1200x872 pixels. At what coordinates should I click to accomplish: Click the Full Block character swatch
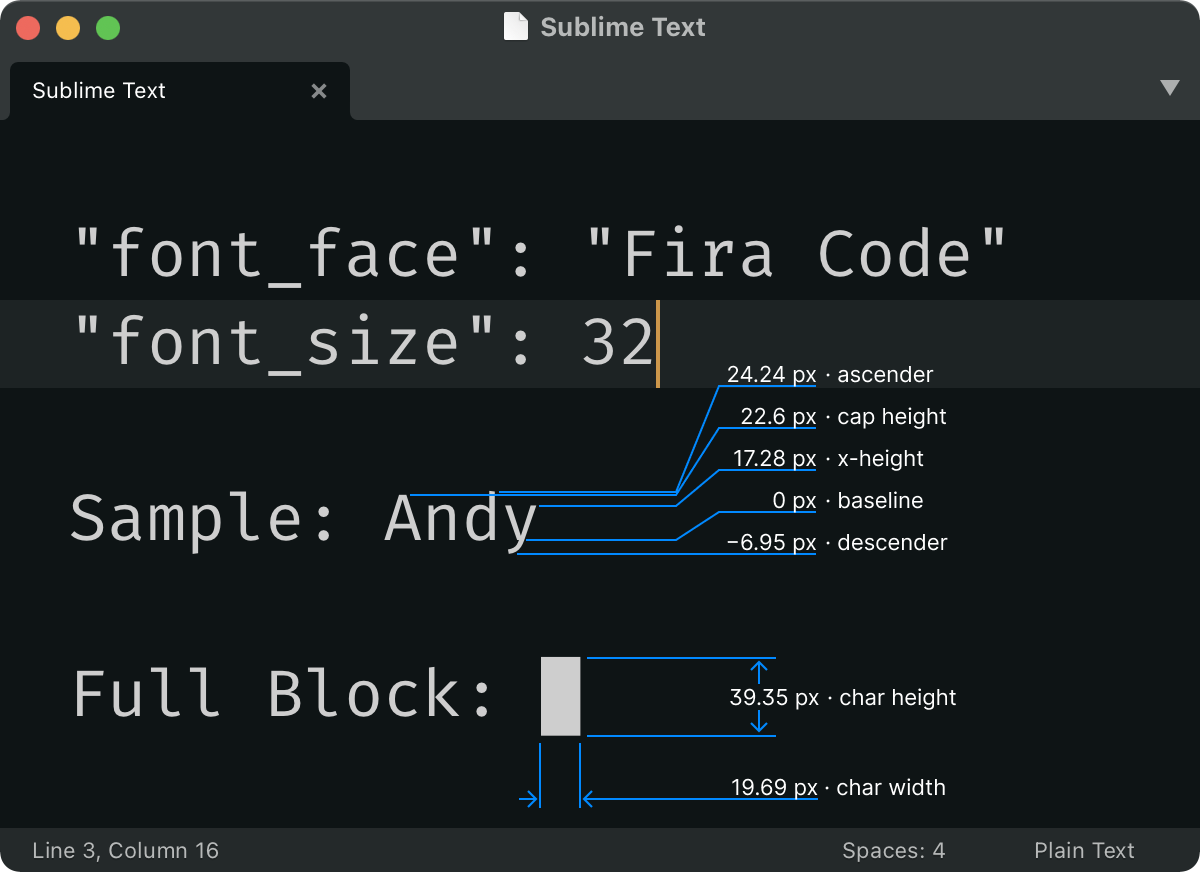(560, 696)
